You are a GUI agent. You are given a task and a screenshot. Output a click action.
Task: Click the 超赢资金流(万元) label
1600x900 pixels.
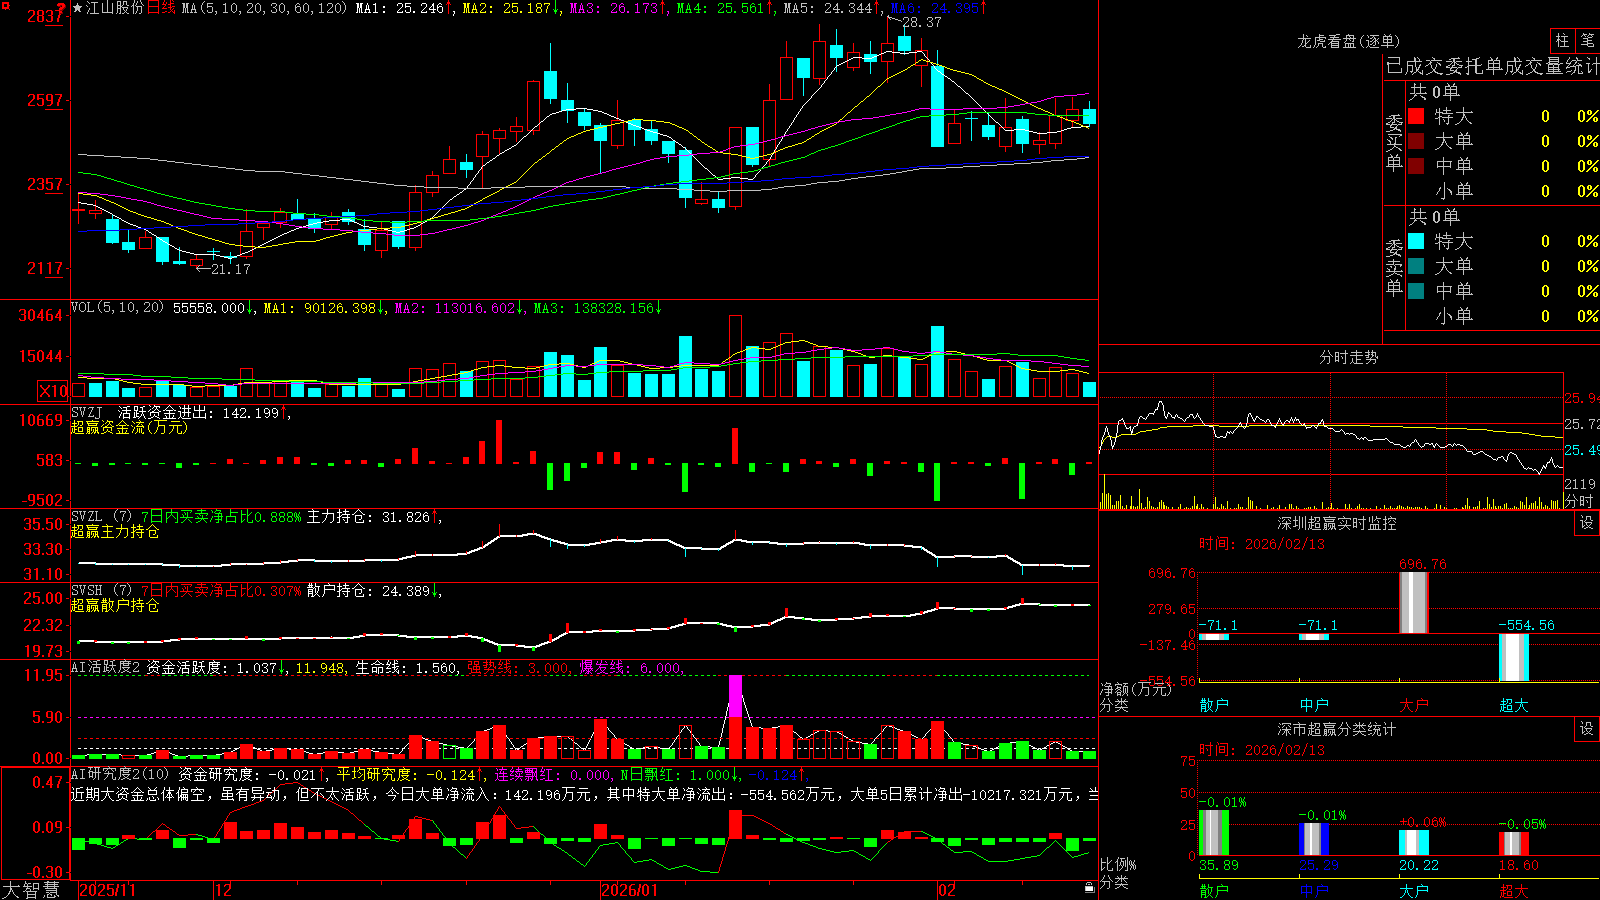pyautogui.click(x=129, y=427)
